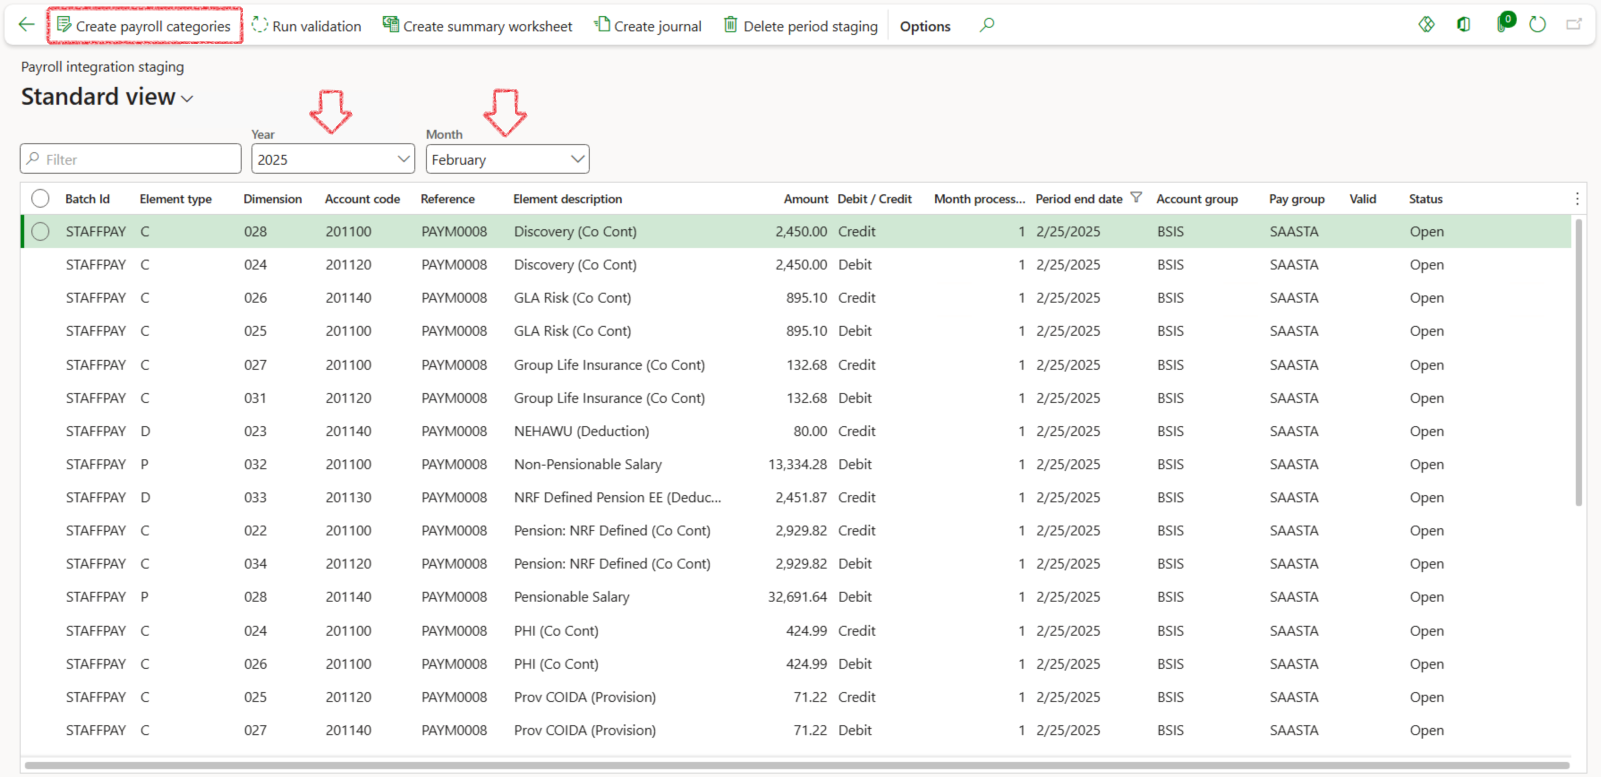Image resolution: width=1601 pixels, height=777 pixels.
Task: Click Month processed column header
Action: click(x=979, y=199)
